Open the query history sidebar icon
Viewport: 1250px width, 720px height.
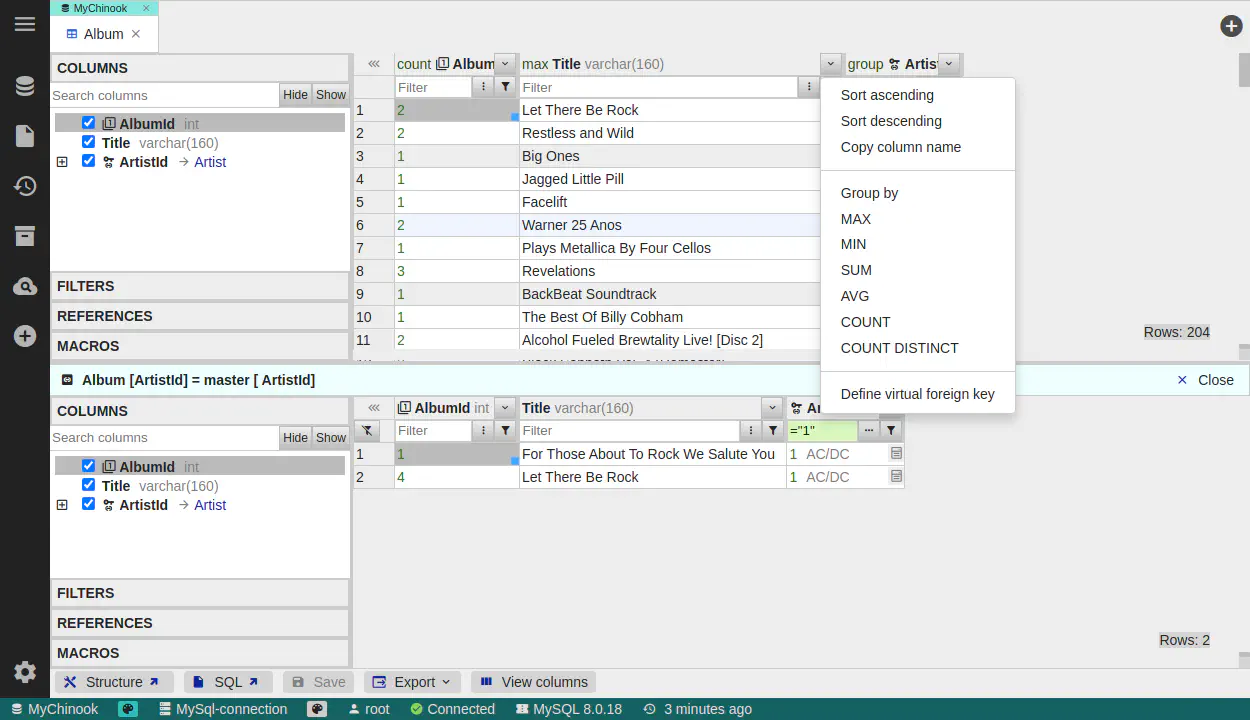pos(25,186)
